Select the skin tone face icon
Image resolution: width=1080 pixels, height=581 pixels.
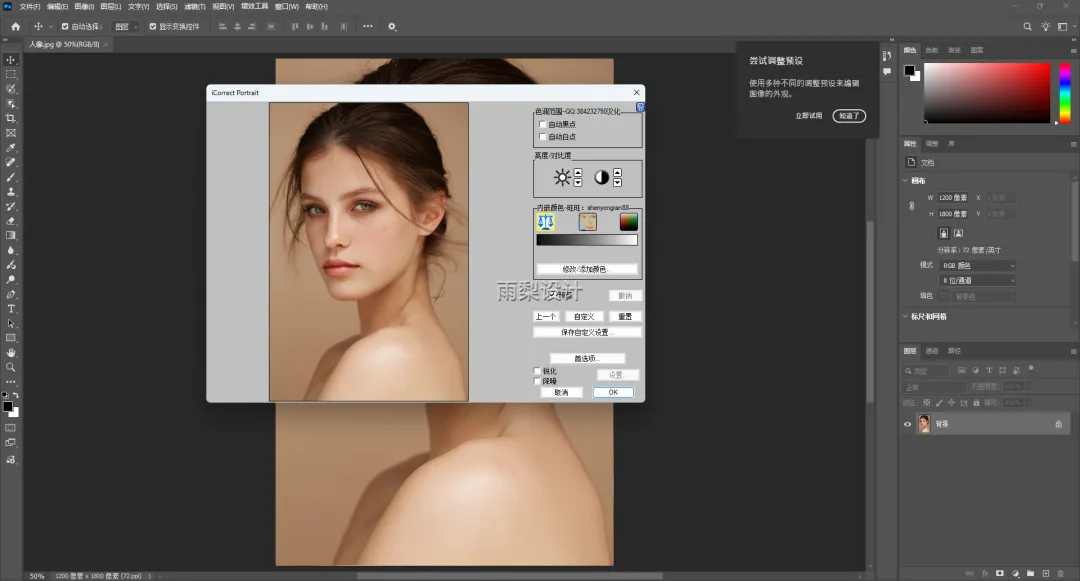[x=587, y=222]
